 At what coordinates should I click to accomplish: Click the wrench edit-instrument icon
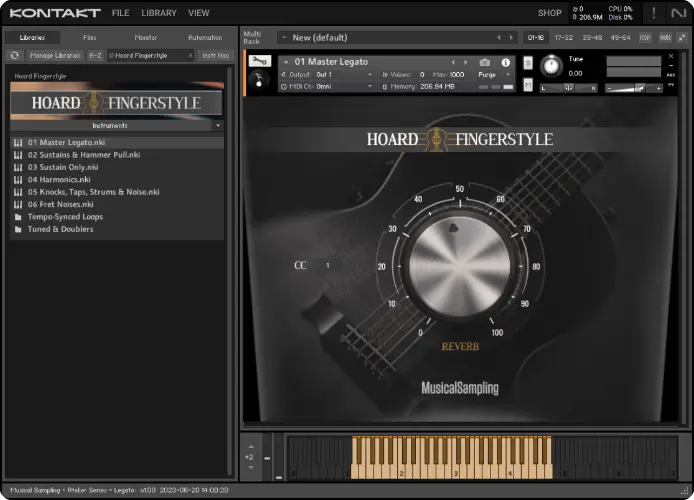[260, 61]
